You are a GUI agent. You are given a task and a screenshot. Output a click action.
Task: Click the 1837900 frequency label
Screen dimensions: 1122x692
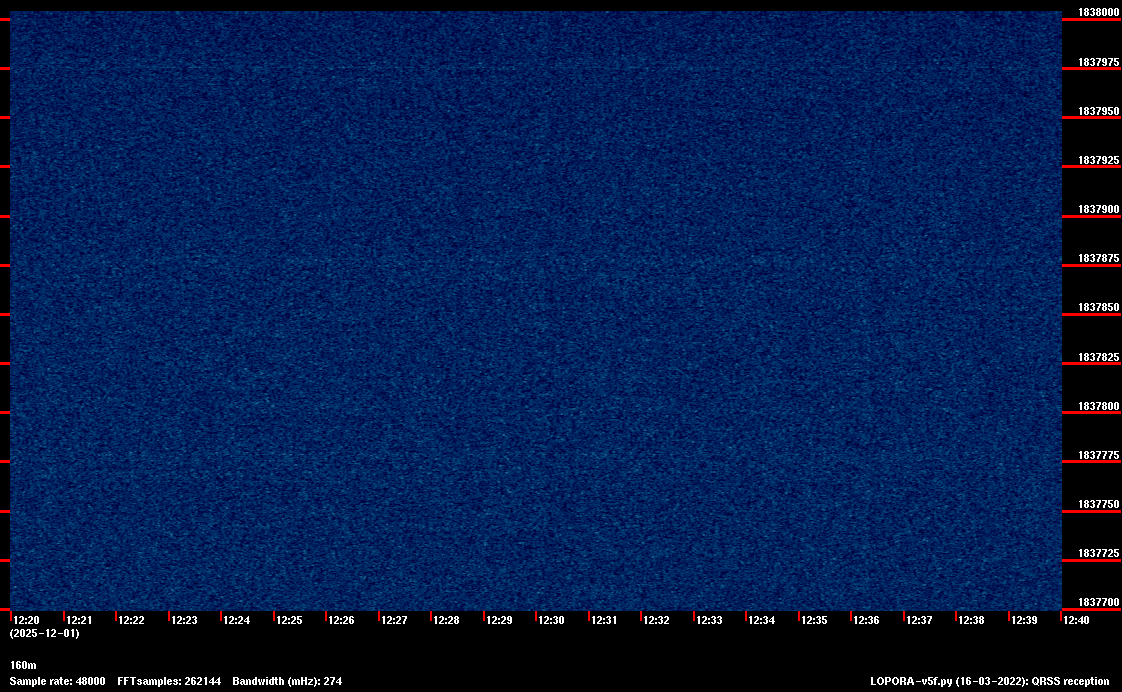click(1098, 210)
